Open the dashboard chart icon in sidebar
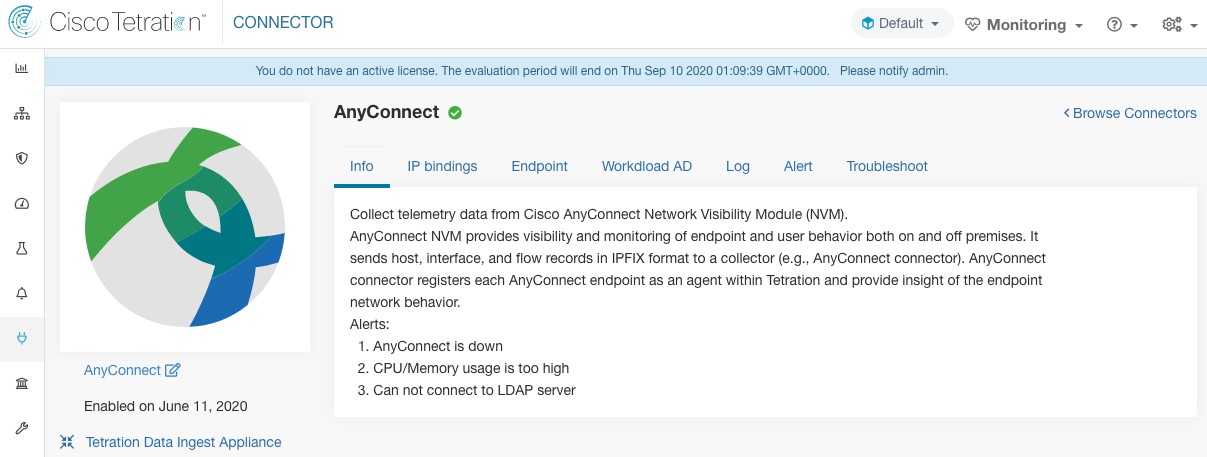The image size is (1207, 457). pos(22,69)
